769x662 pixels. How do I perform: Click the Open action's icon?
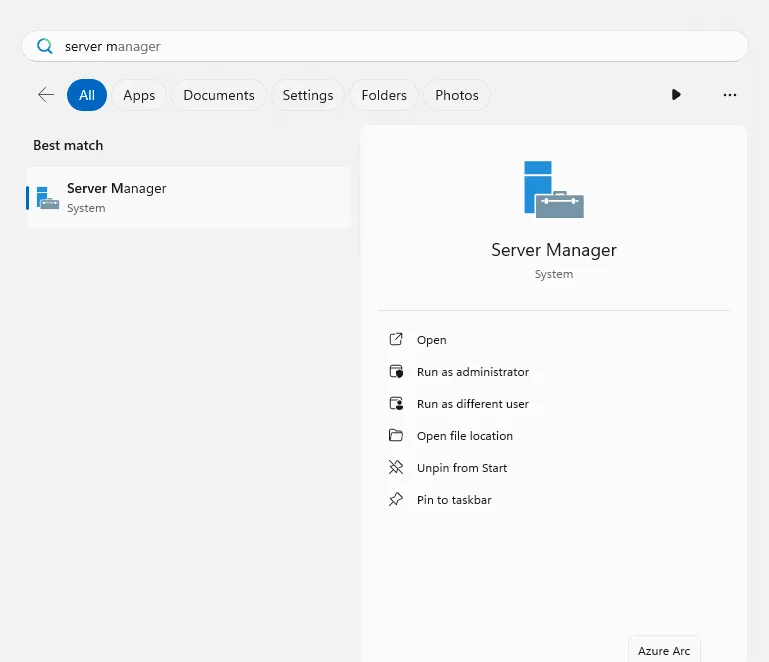point(396,339)
